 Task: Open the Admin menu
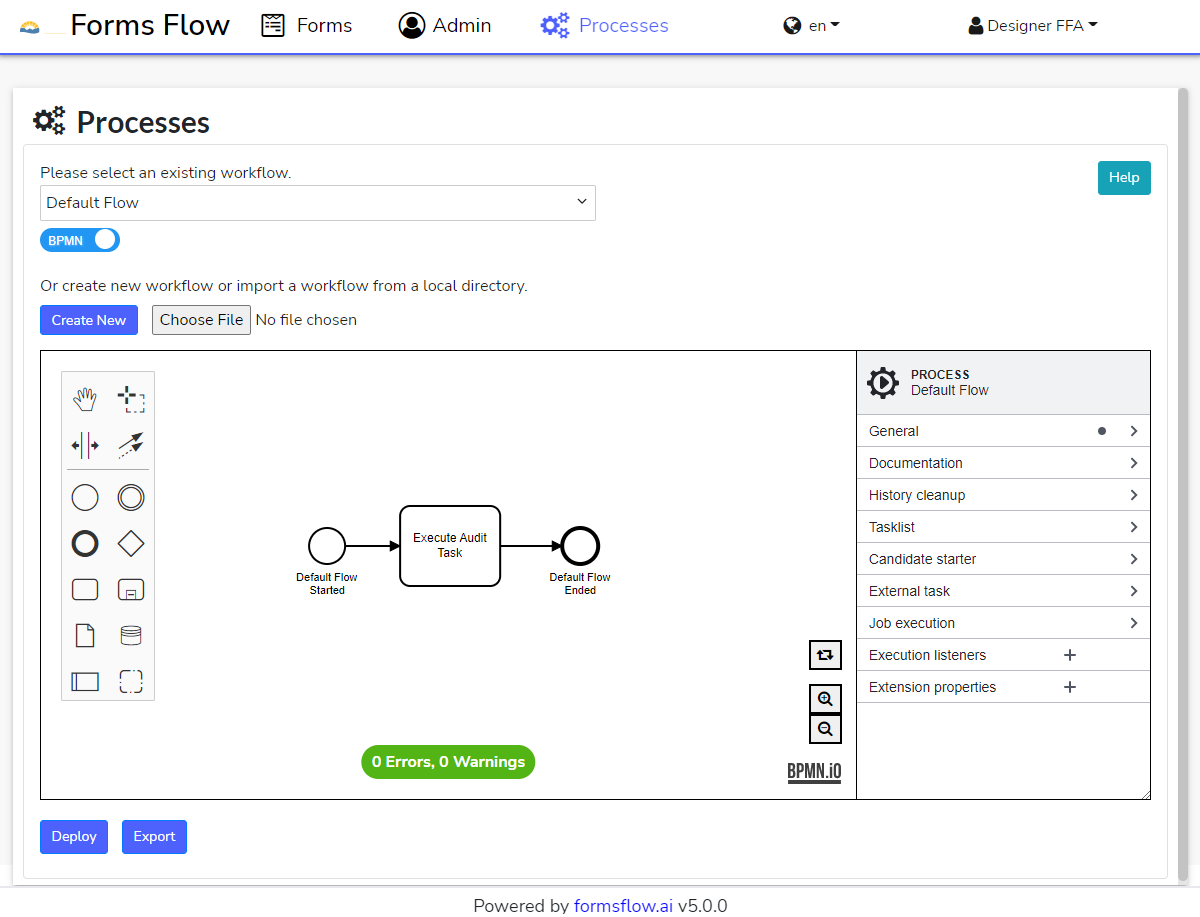coord(445,26)
